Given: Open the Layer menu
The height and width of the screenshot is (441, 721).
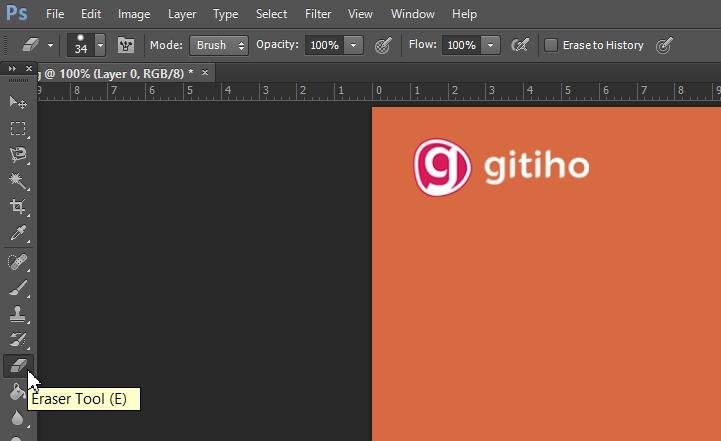Looking at the screenshot, I should click(182, 14).
